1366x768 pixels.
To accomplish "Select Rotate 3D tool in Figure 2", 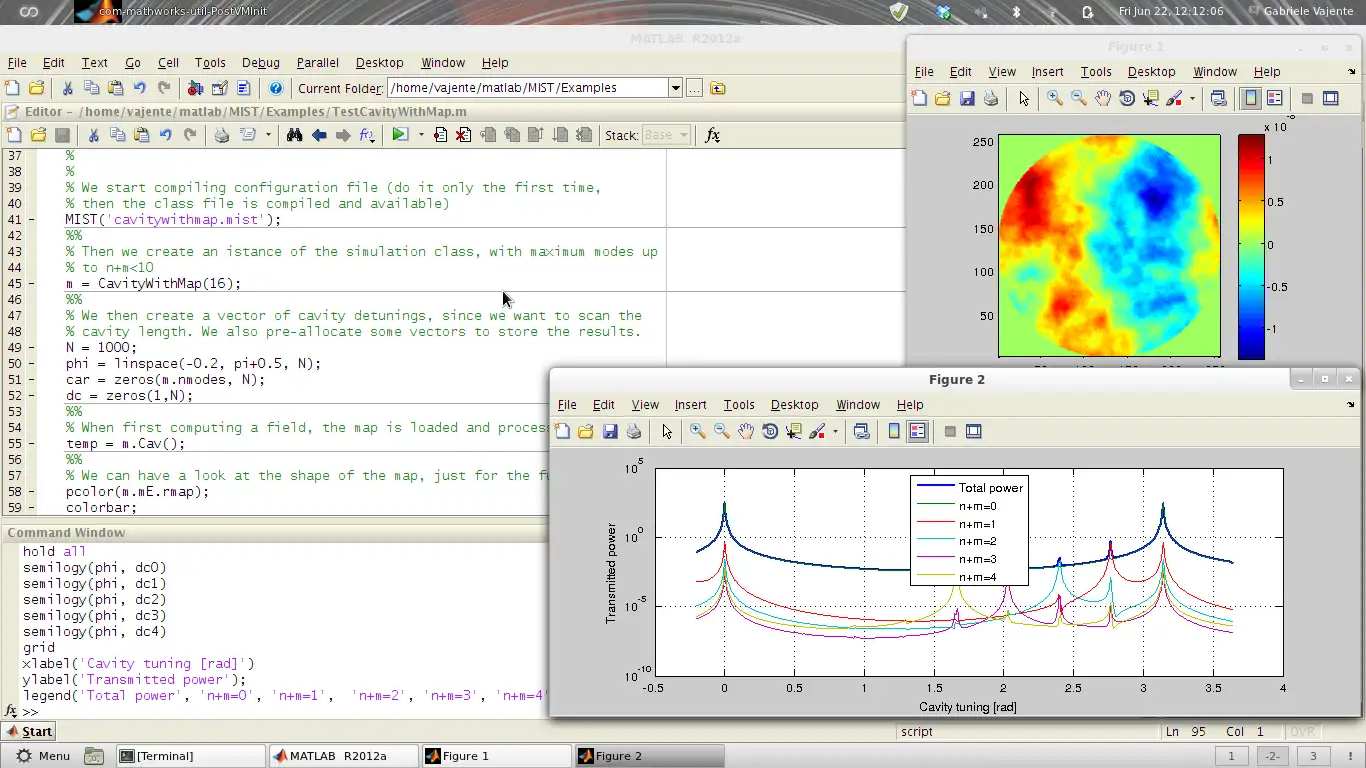I will 770,431.
